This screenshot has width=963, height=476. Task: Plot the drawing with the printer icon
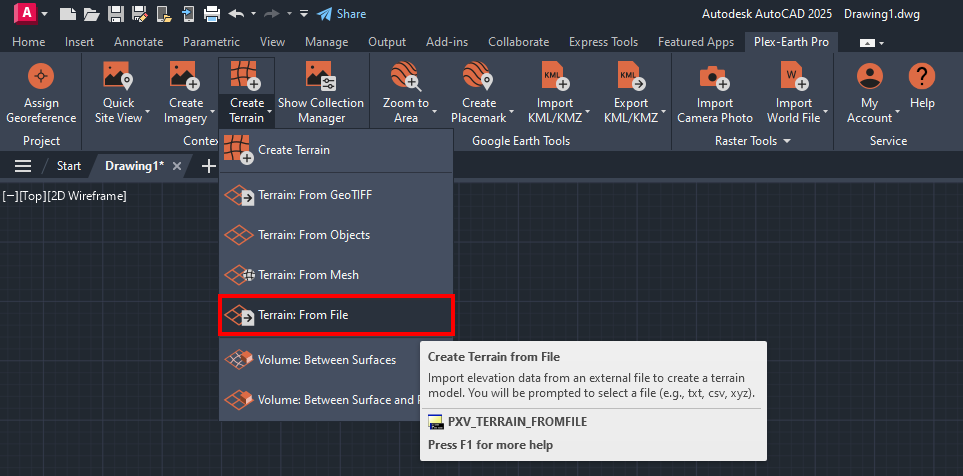click(x=212, y=14)
